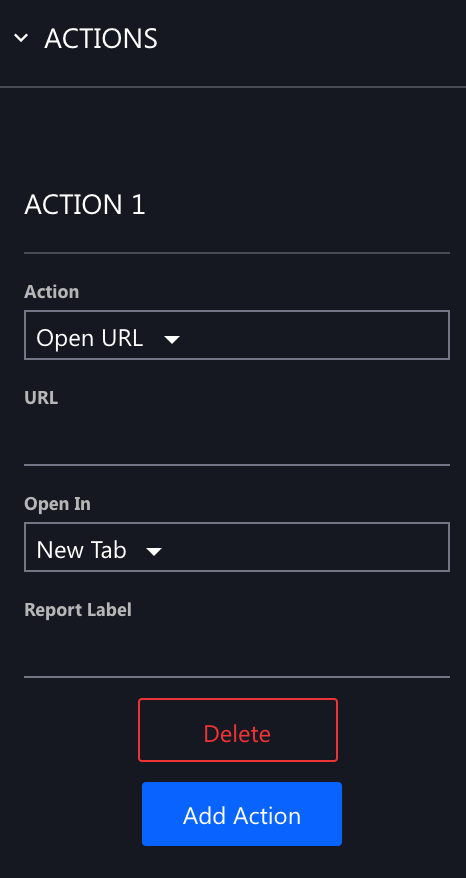
Task: Click the Open In field label
Action: tap(57, 504)
